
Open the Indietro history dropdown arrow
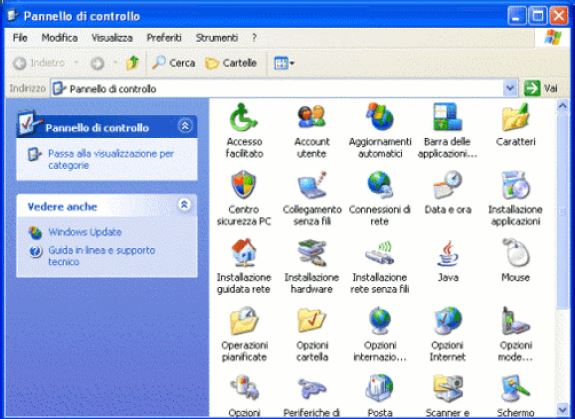[76, 63]
